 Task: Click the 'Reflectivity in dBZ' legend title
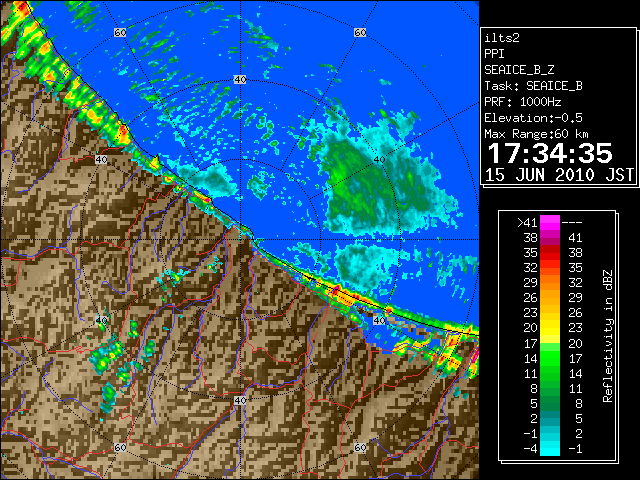(607, 336)
